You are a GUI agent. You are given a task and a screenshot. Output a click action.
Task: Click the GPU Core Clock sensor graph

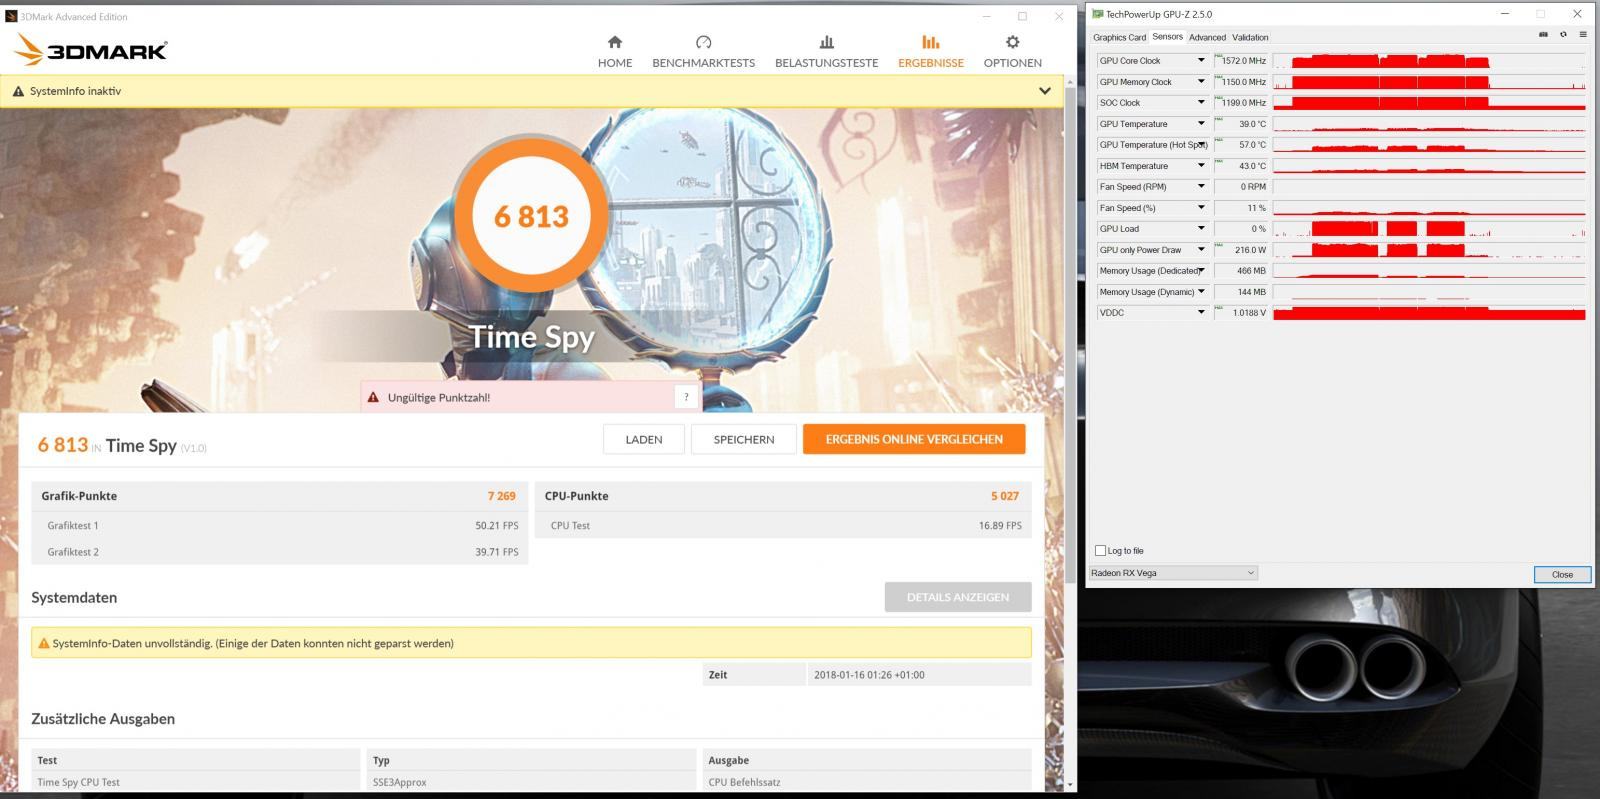coord(1429,61)
